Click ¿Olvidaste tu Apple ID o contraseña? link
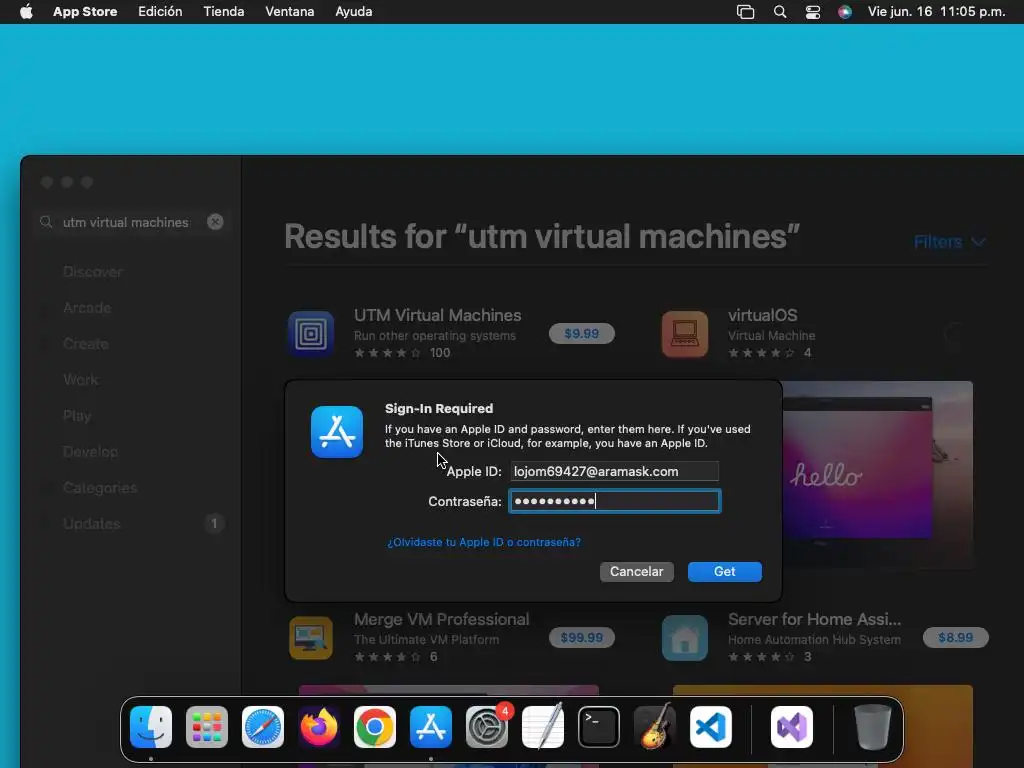This screenshot has height=768, width=1024. 484,542
